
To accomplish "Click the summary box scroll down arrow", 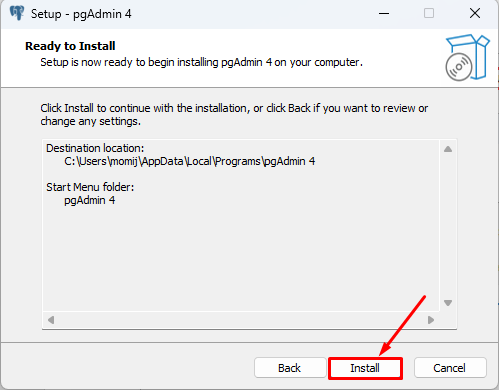I will click(x=448, y=303).
